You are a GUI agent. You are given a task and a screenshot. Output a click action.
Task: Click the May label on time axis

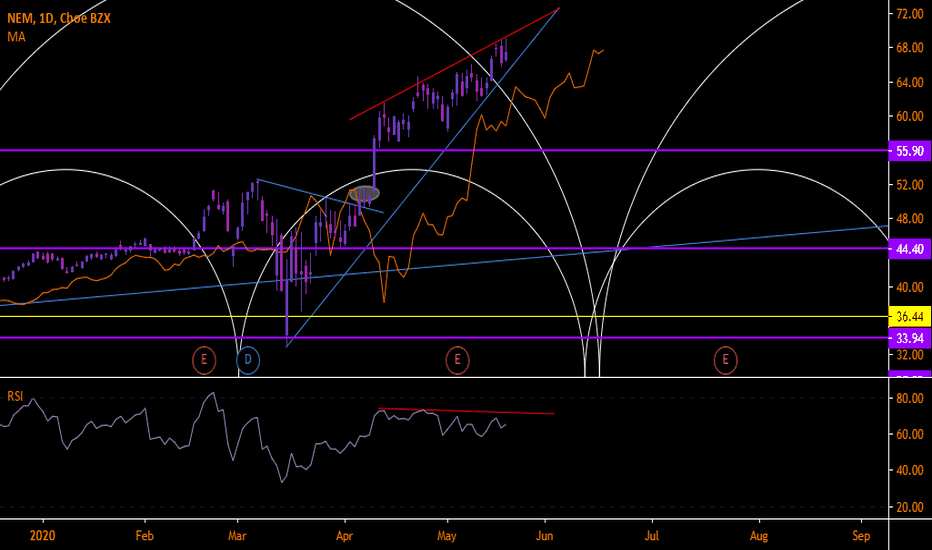click(446, 536)
